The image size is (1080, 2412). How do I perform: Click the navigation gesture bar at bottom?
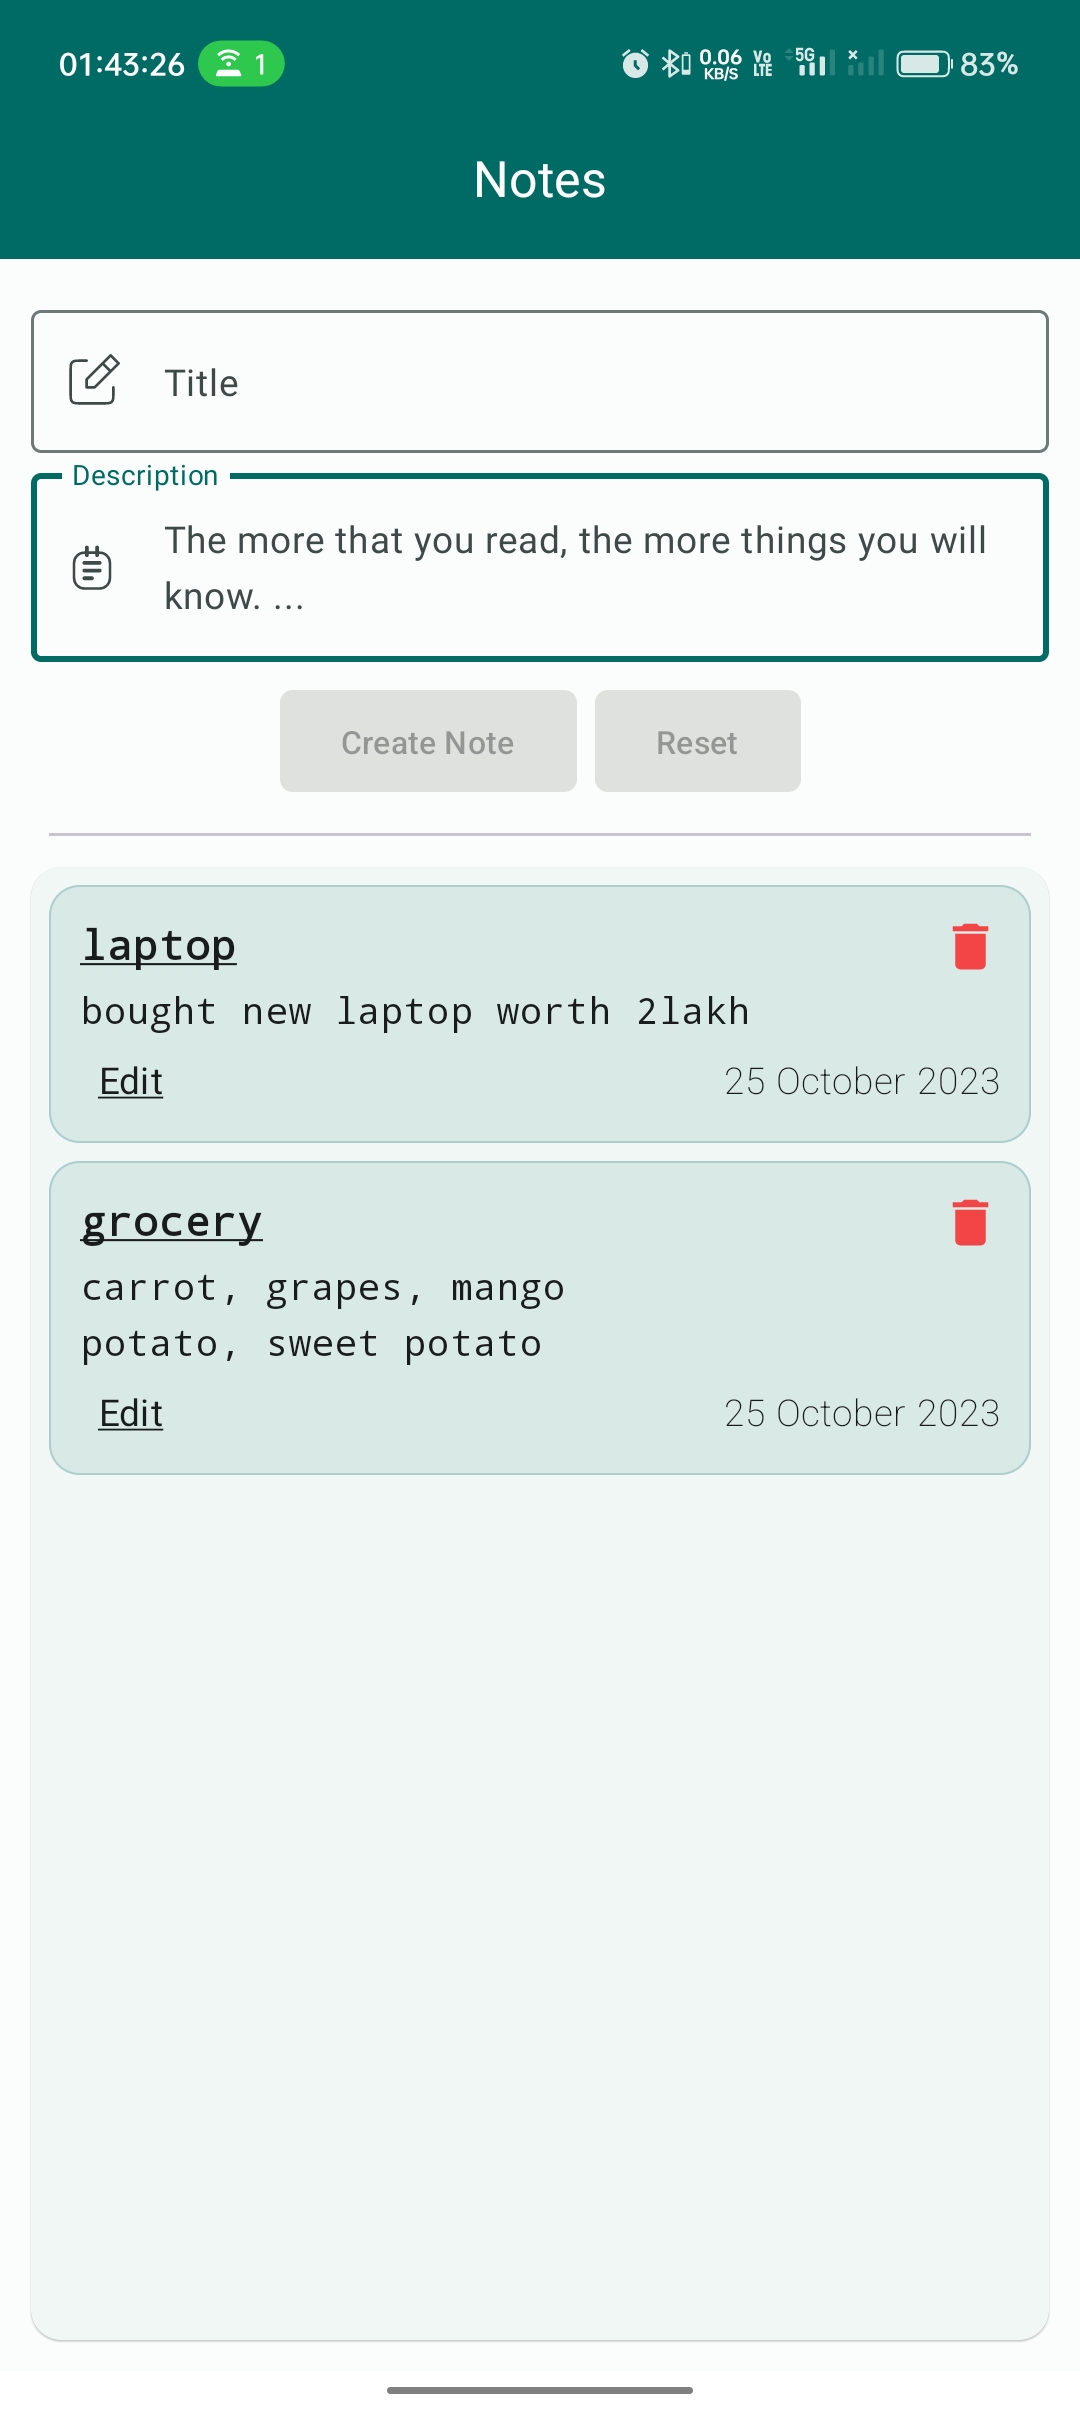point(540,2388)
